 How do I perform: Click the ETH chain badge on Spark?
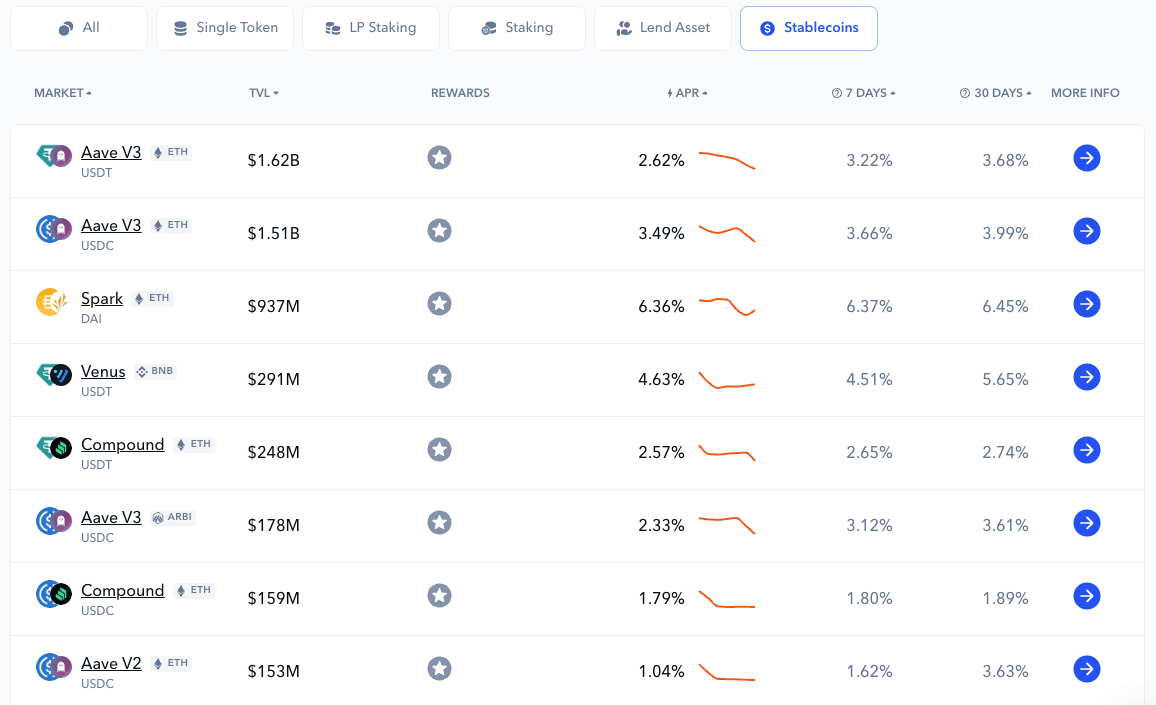(152, 298)
